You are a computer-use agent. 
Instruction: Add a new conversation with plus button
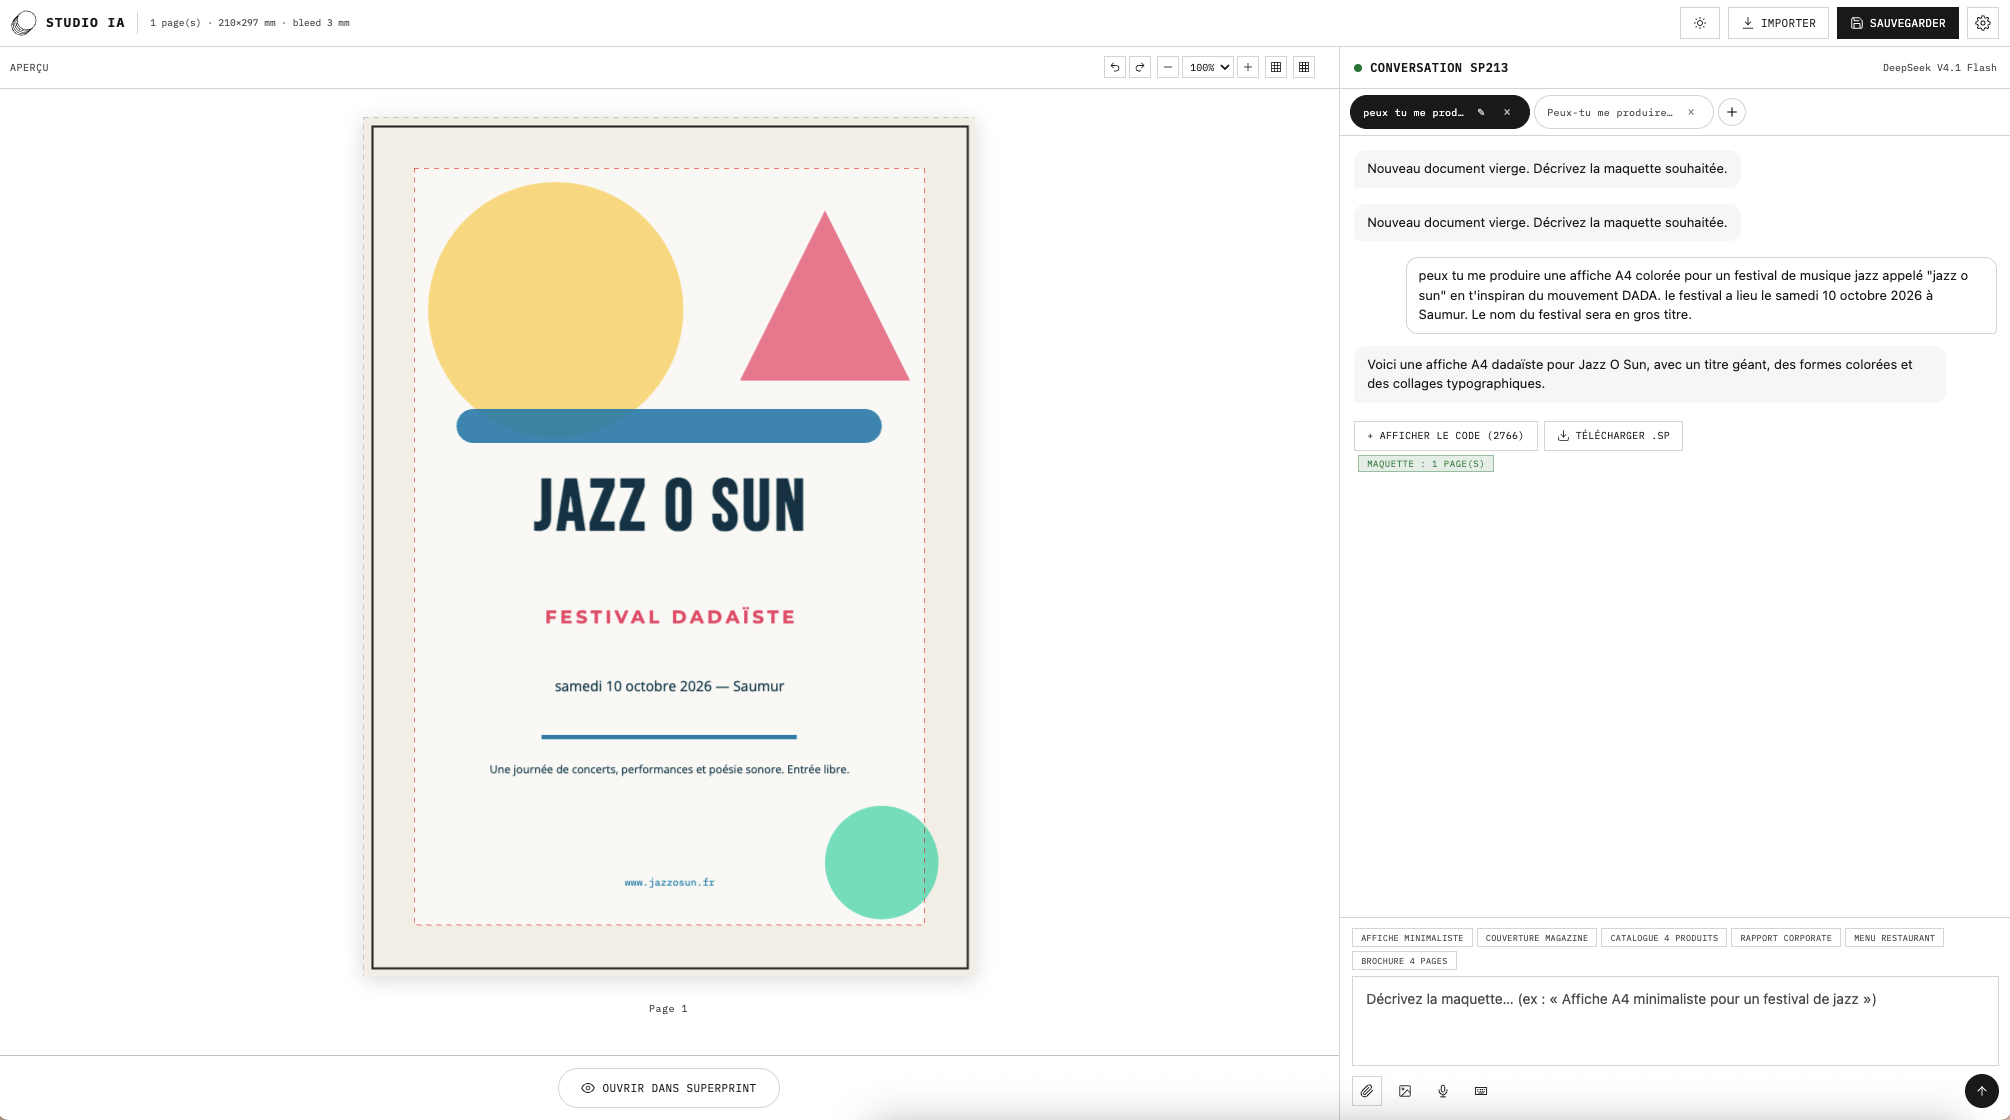pos(1732,112)
